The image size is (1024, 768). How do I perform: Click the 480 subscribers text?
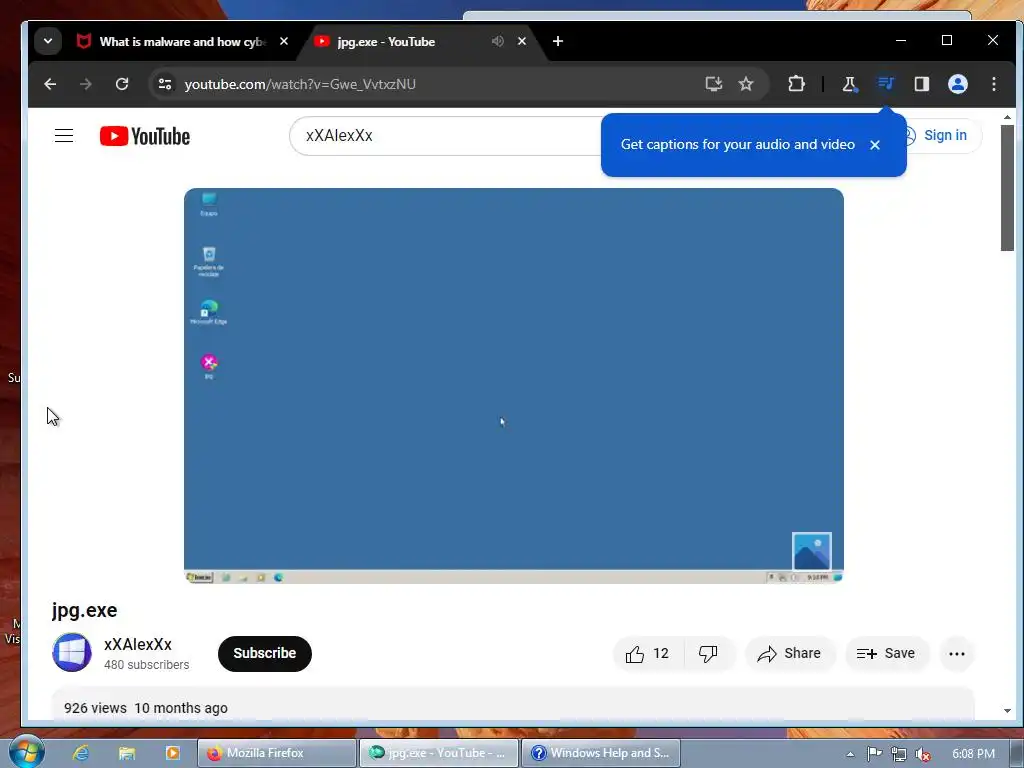coord(146,665)
